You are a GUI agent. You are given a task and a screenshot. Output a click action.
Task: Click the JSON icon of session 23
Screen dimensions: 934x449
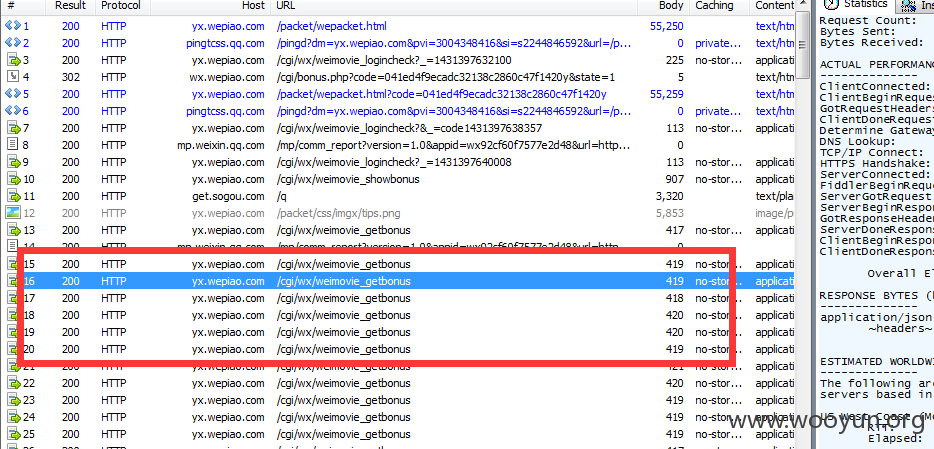tap(13, 400)
